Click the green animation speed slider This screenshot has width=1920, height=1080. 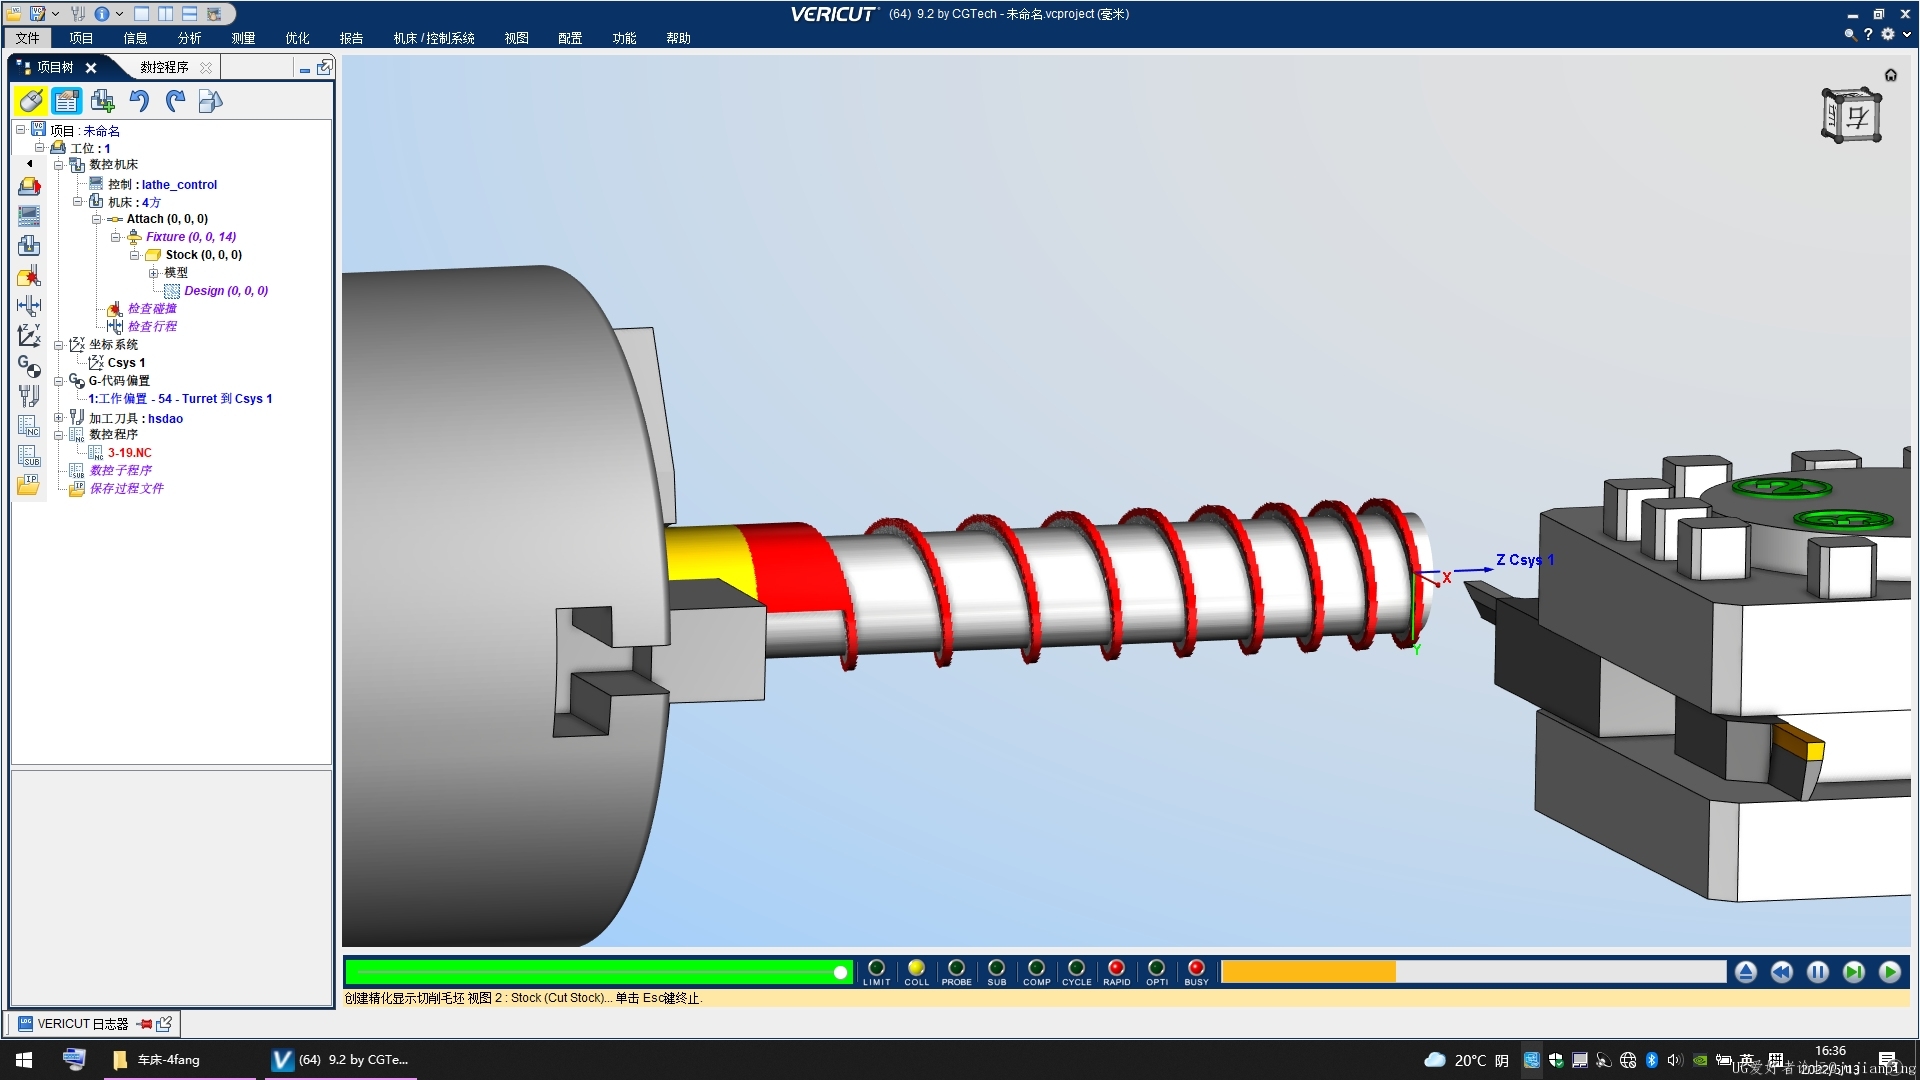click(598, 972)
